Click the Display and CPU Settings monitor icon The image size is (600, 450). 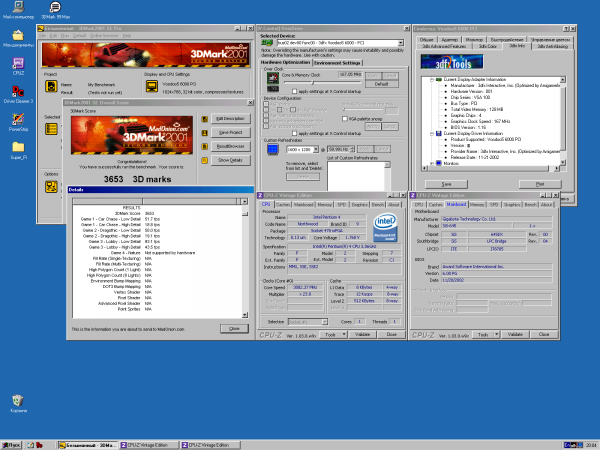coord(152,86)
